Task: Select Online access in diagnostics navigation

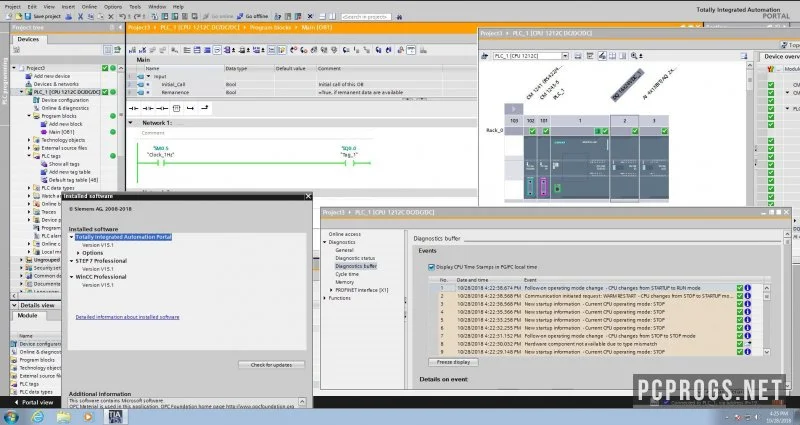Action: (344, 234)
